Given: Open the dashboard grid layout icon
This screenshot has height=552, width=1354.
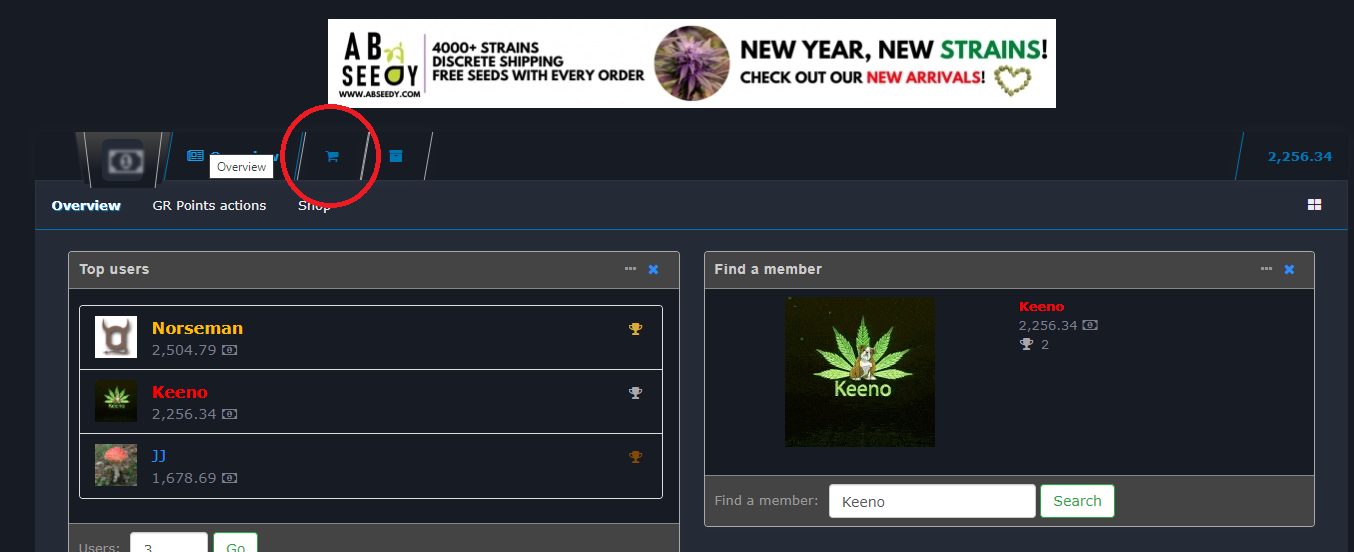Looking at the screenshot, I should pyautogui.click(x=1314, y=205).
